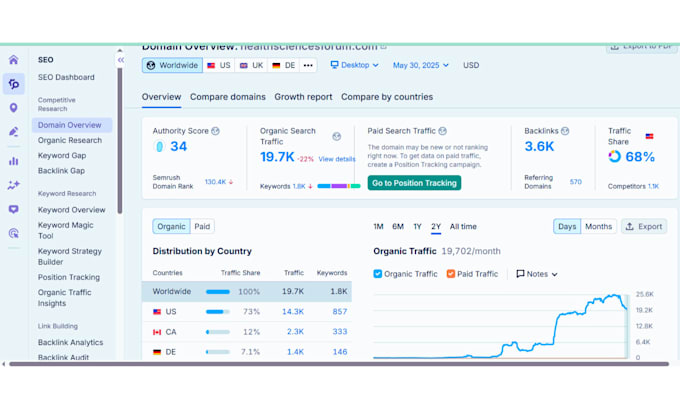680x409 pixels.
Task: Select the UK database filter
Action: coord(252,65)
